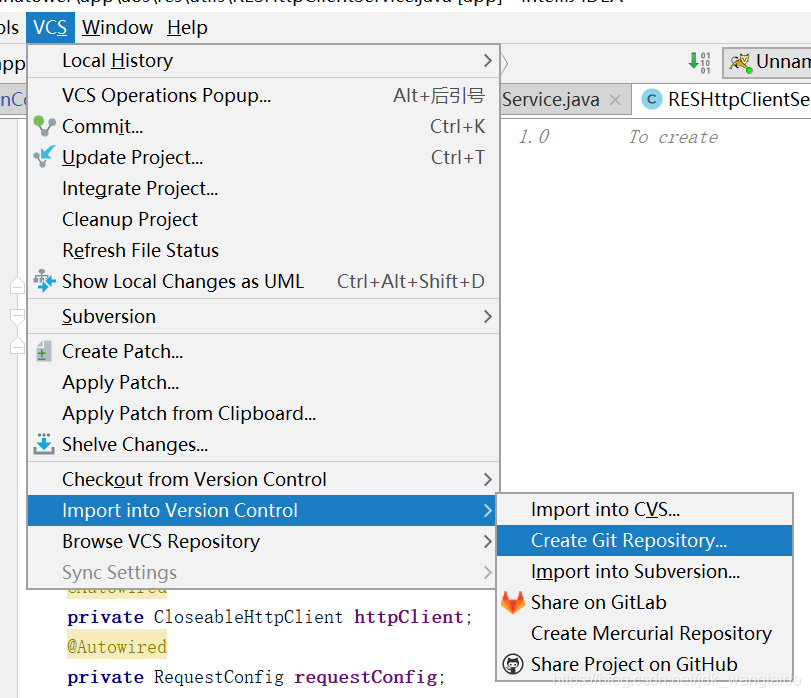Click the RequestConfig type name
Screen dimensions: 811x698
219,677
